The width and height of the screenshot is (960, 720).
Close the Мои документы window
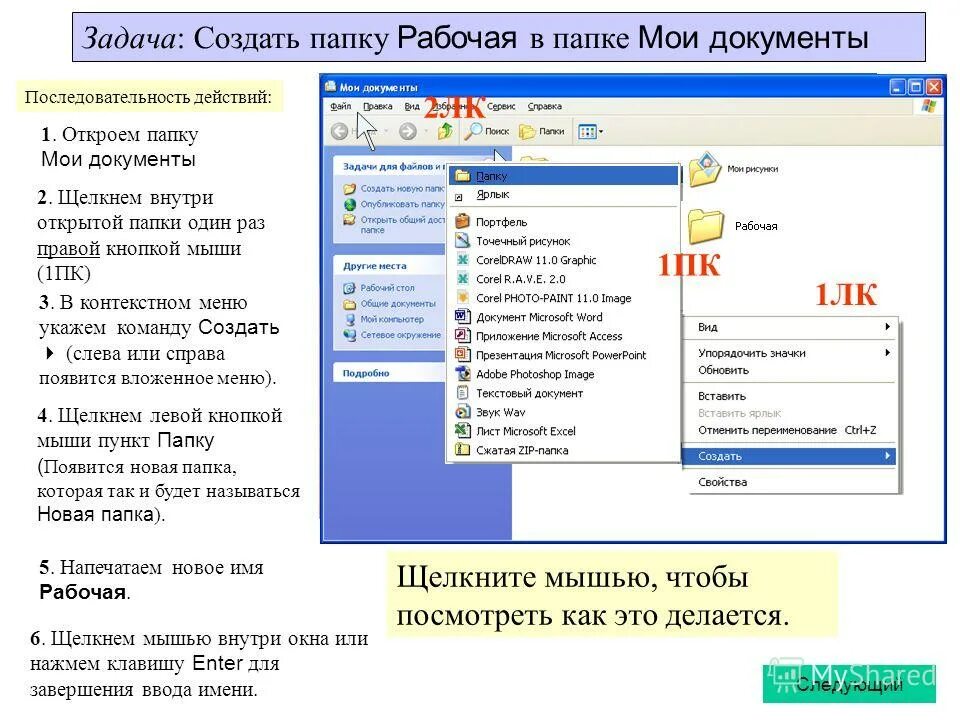point(934,87)
